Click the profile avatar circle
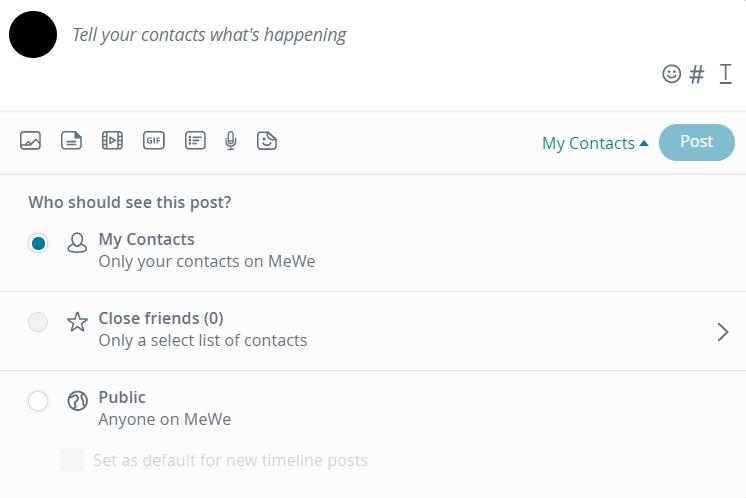This screenshot has width=746, height=498. point(33,34)
